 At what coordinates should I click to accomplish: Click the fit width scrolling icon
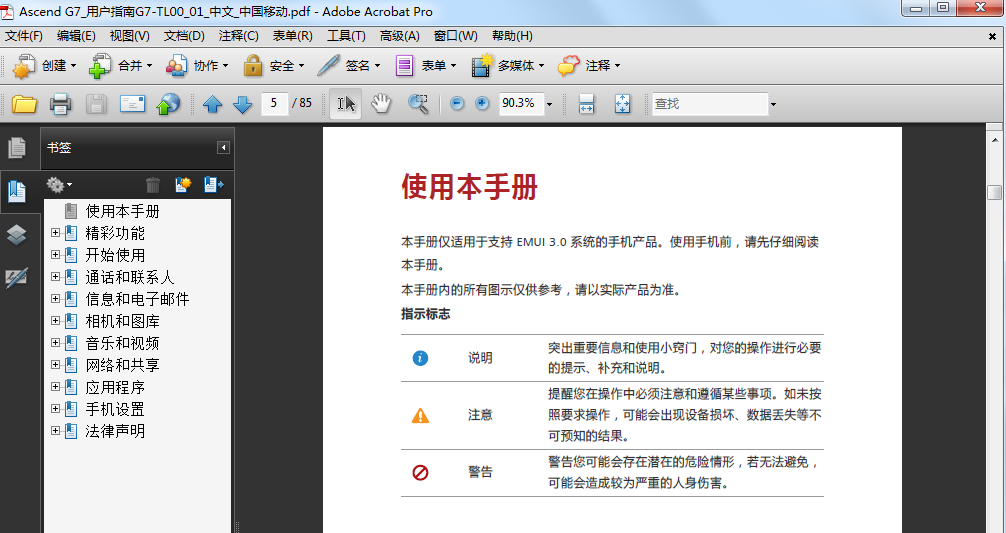coord(586,103)
